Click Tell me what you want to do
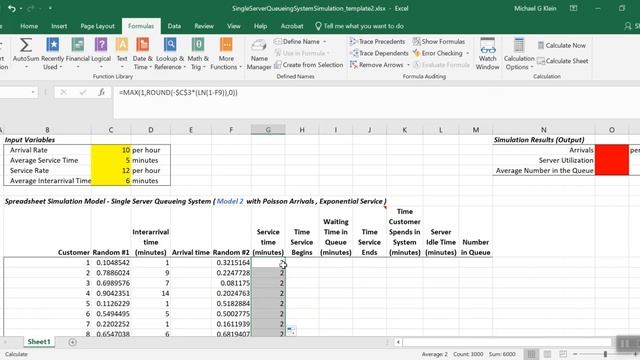The image size is (640, 360). click(x=359, y=26)
